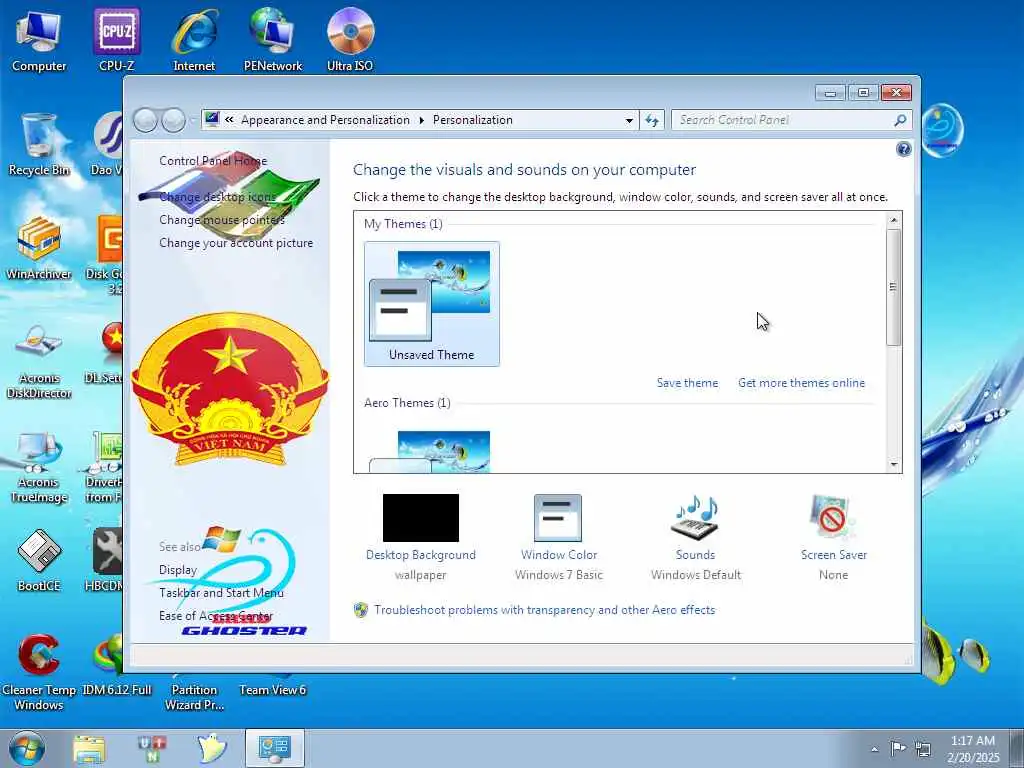Open Taskbar and Start Menu link
Screen dimensions: 1024x768
point(221,592)
